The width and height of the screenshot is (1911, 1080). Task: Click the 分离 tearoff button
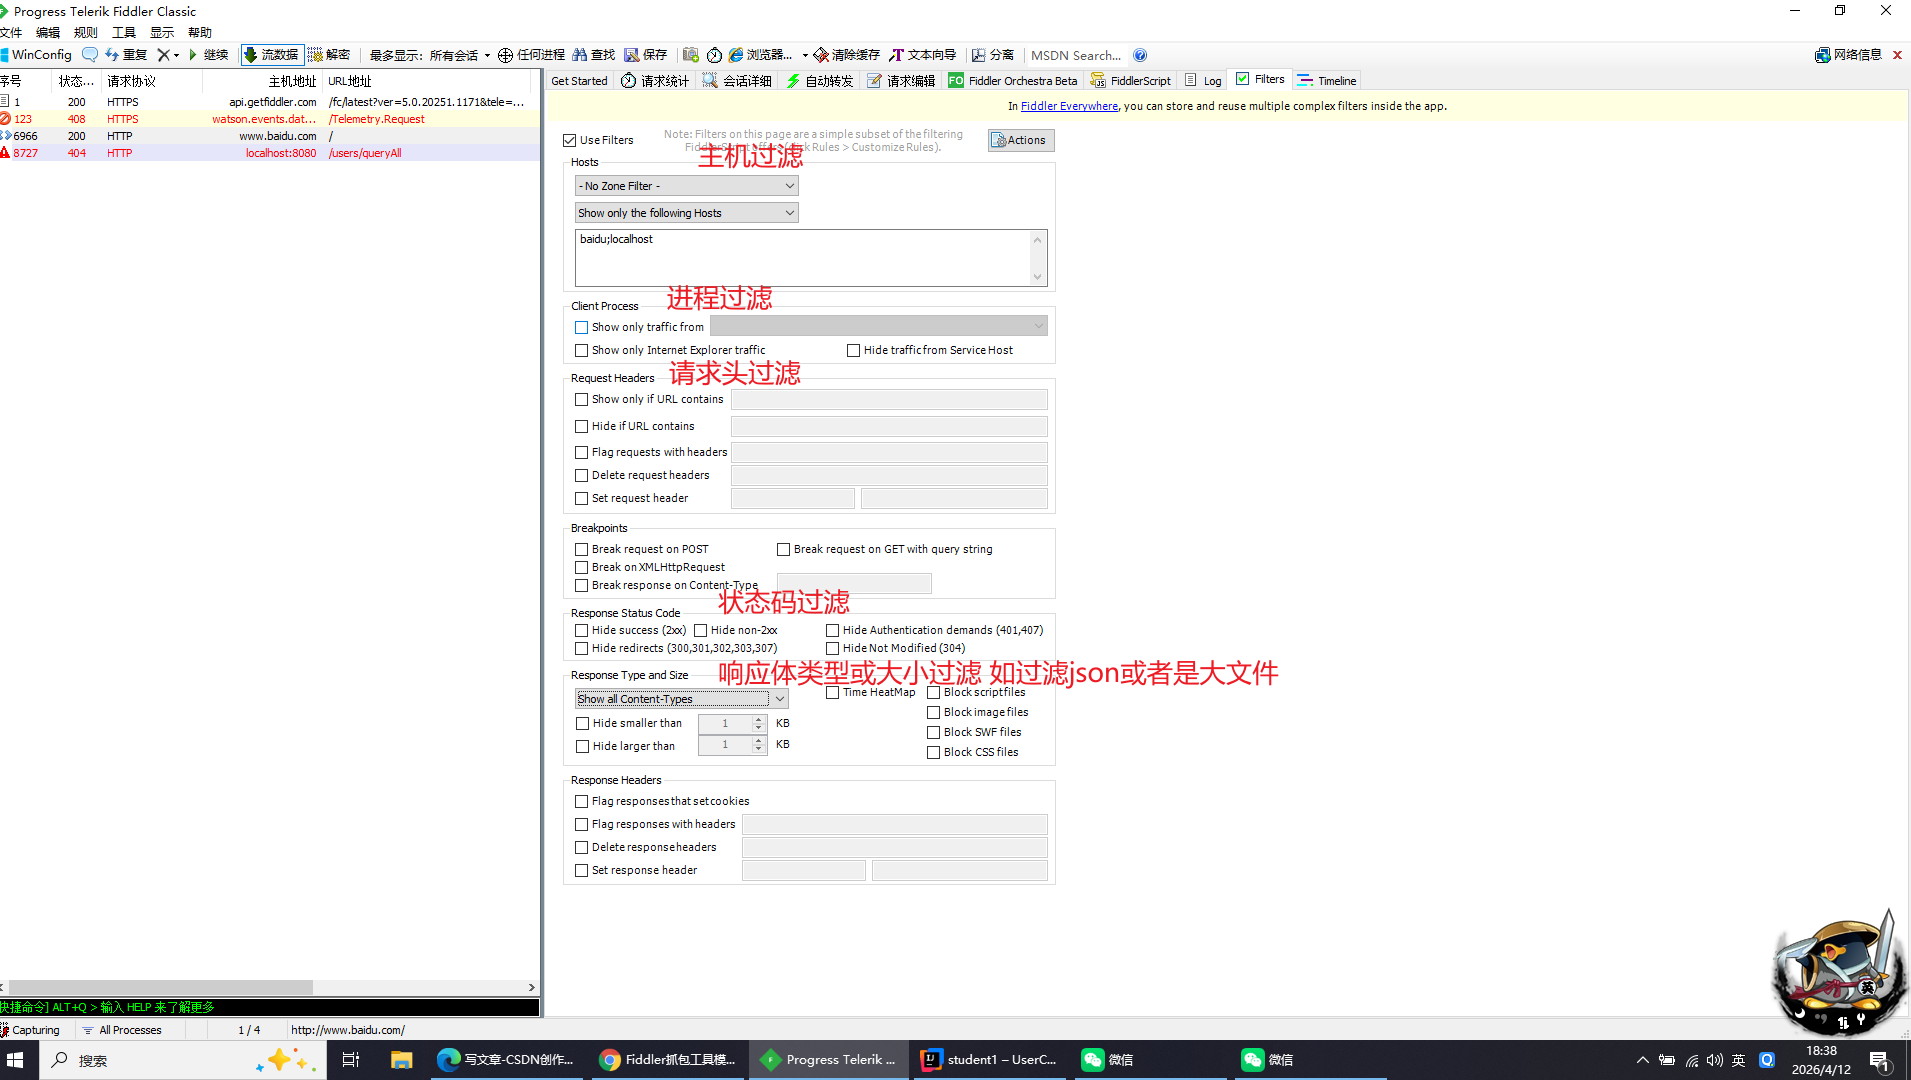point(993,55)
